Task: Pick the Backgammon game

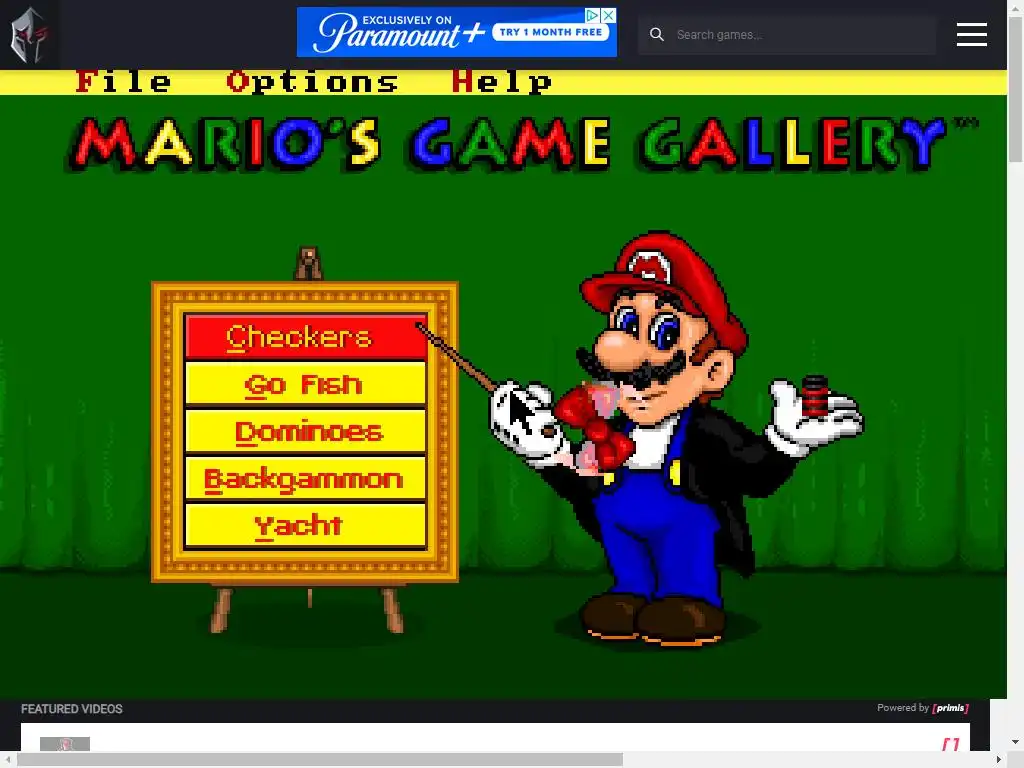Action: tap(306, 479)
